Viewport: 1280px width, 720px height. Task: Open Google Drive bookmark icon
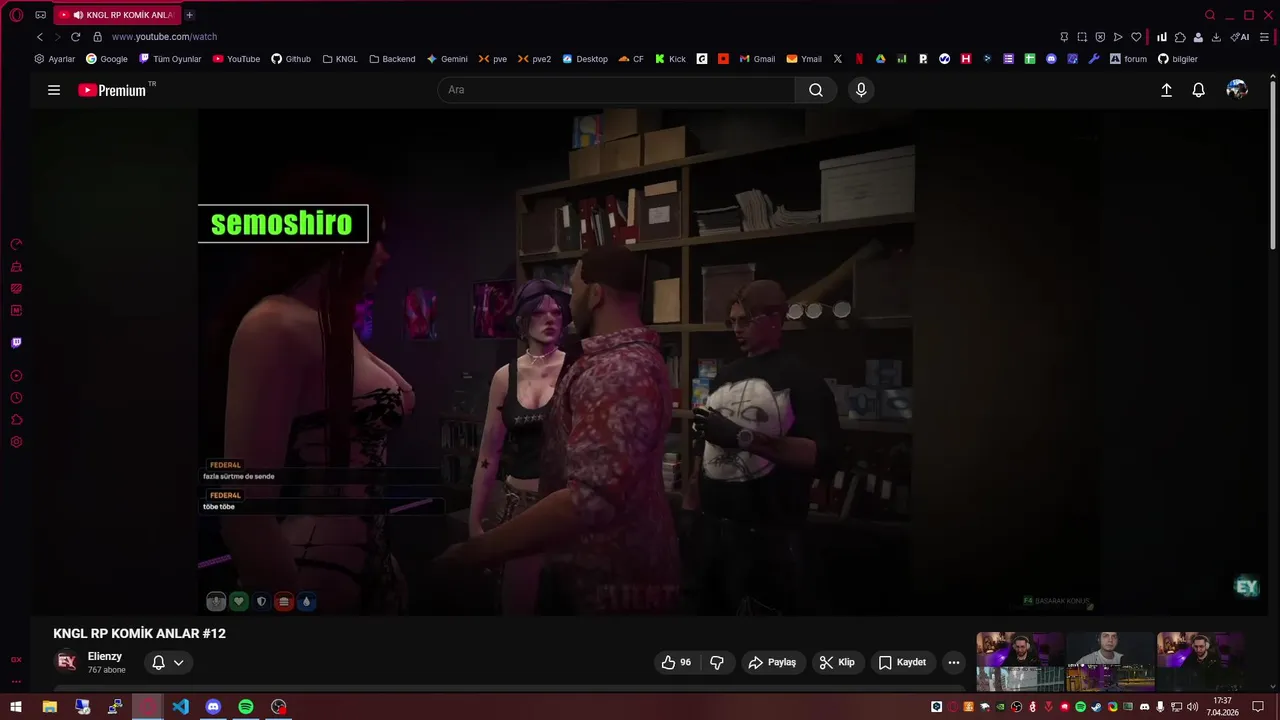click(x=880, y=59)
